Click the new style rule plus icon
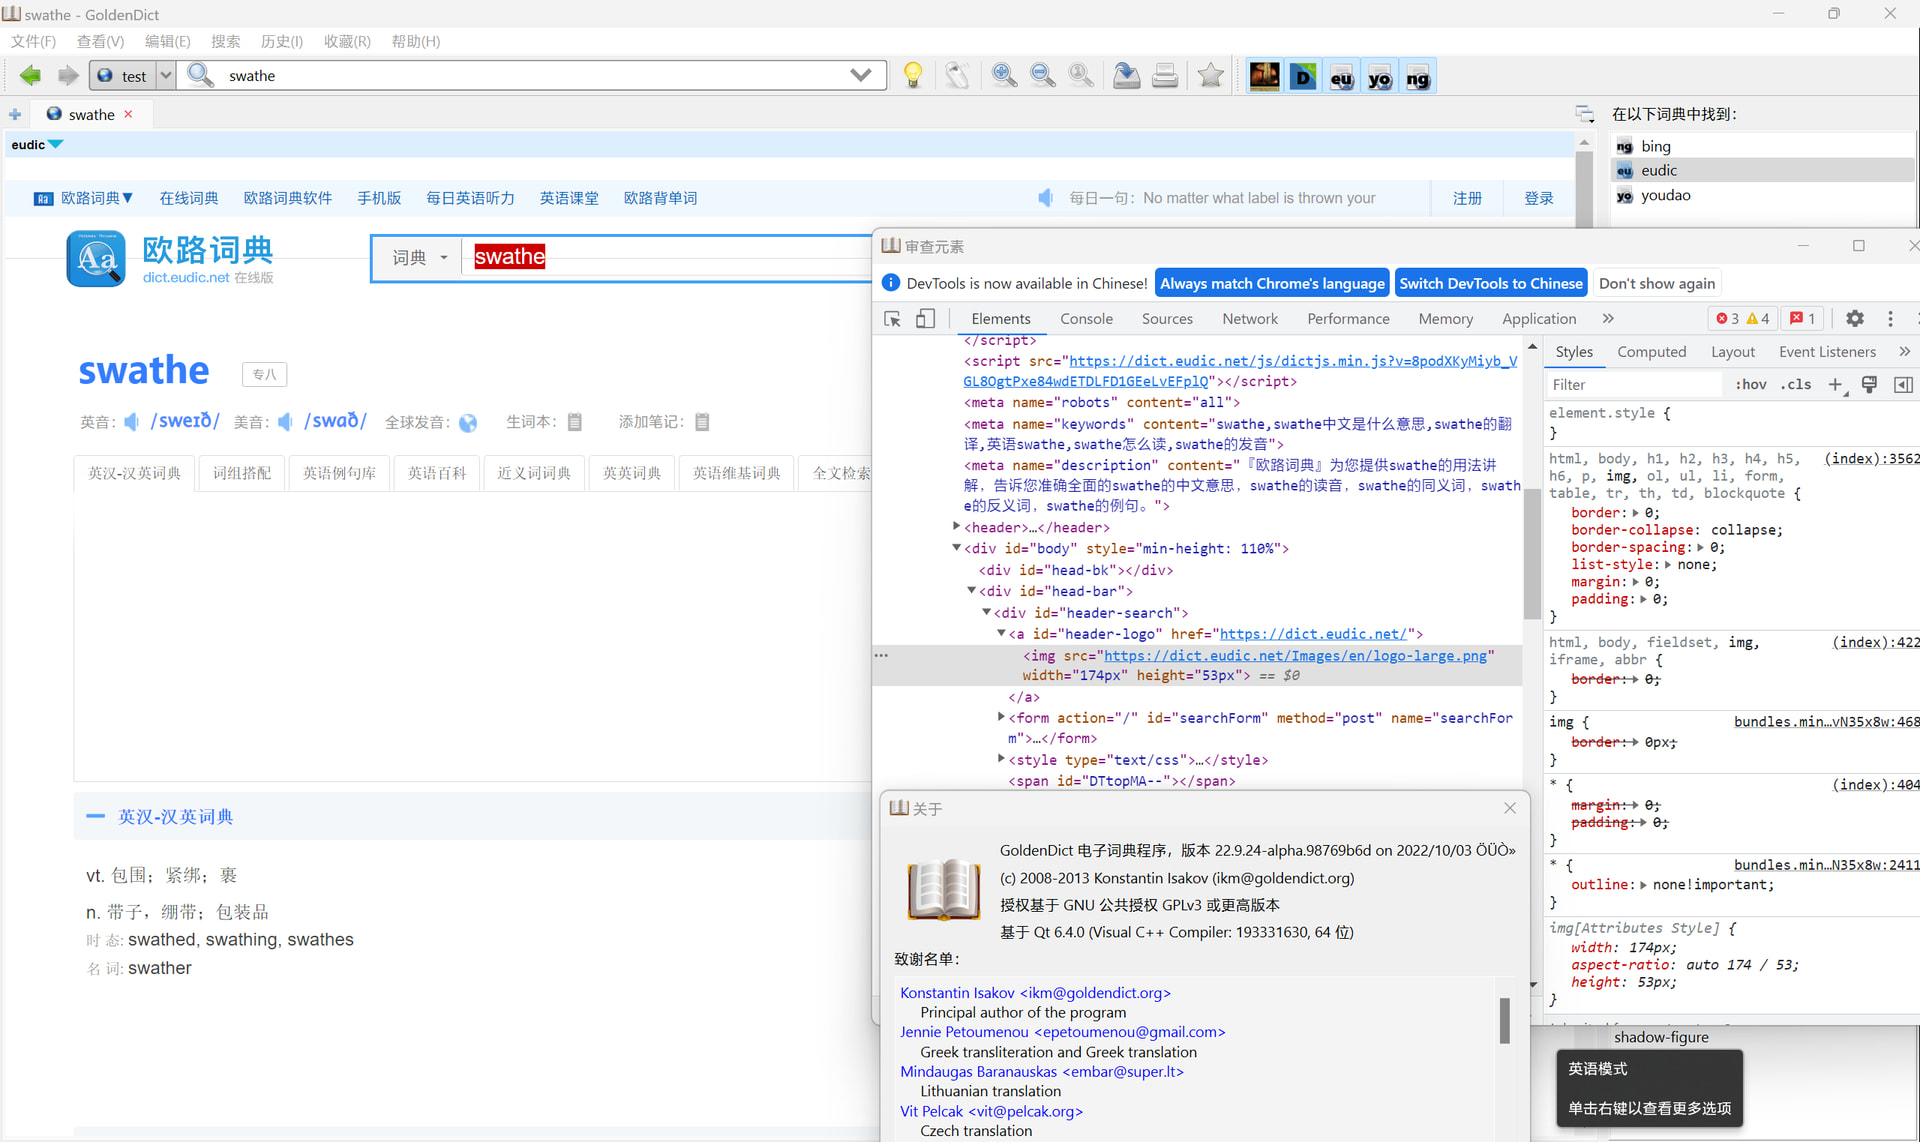This screenshot has height=1142, width=1920. click(x=1835, y=384)
